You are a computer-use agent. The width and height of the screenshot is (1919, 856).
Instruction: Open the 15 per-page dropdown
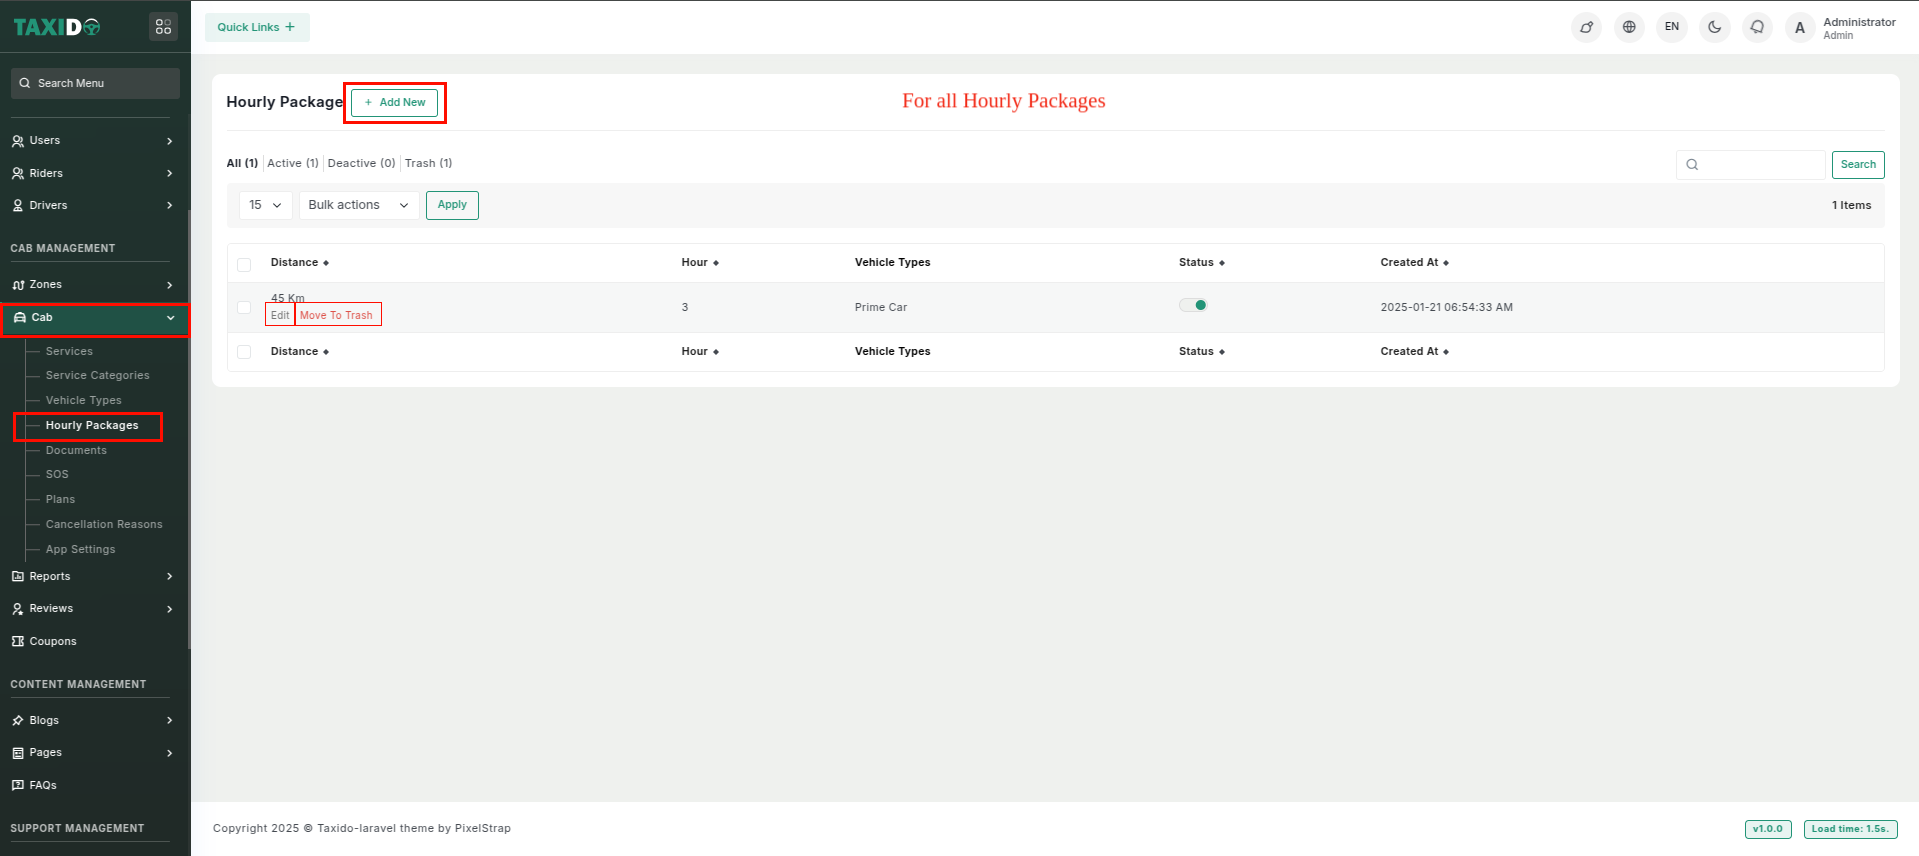[265, 205]
